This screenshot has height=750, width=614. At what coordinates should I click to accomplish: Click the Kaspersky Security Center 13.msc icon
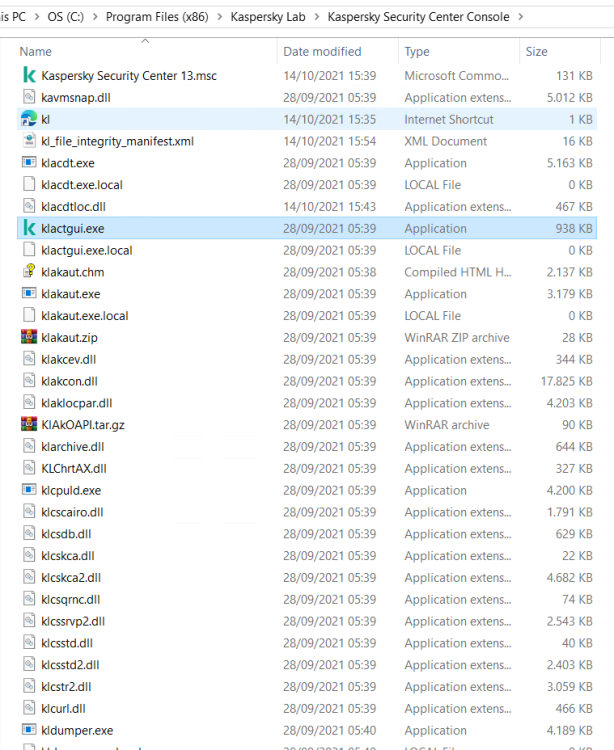pyautogui.click(x=29, y=75)
